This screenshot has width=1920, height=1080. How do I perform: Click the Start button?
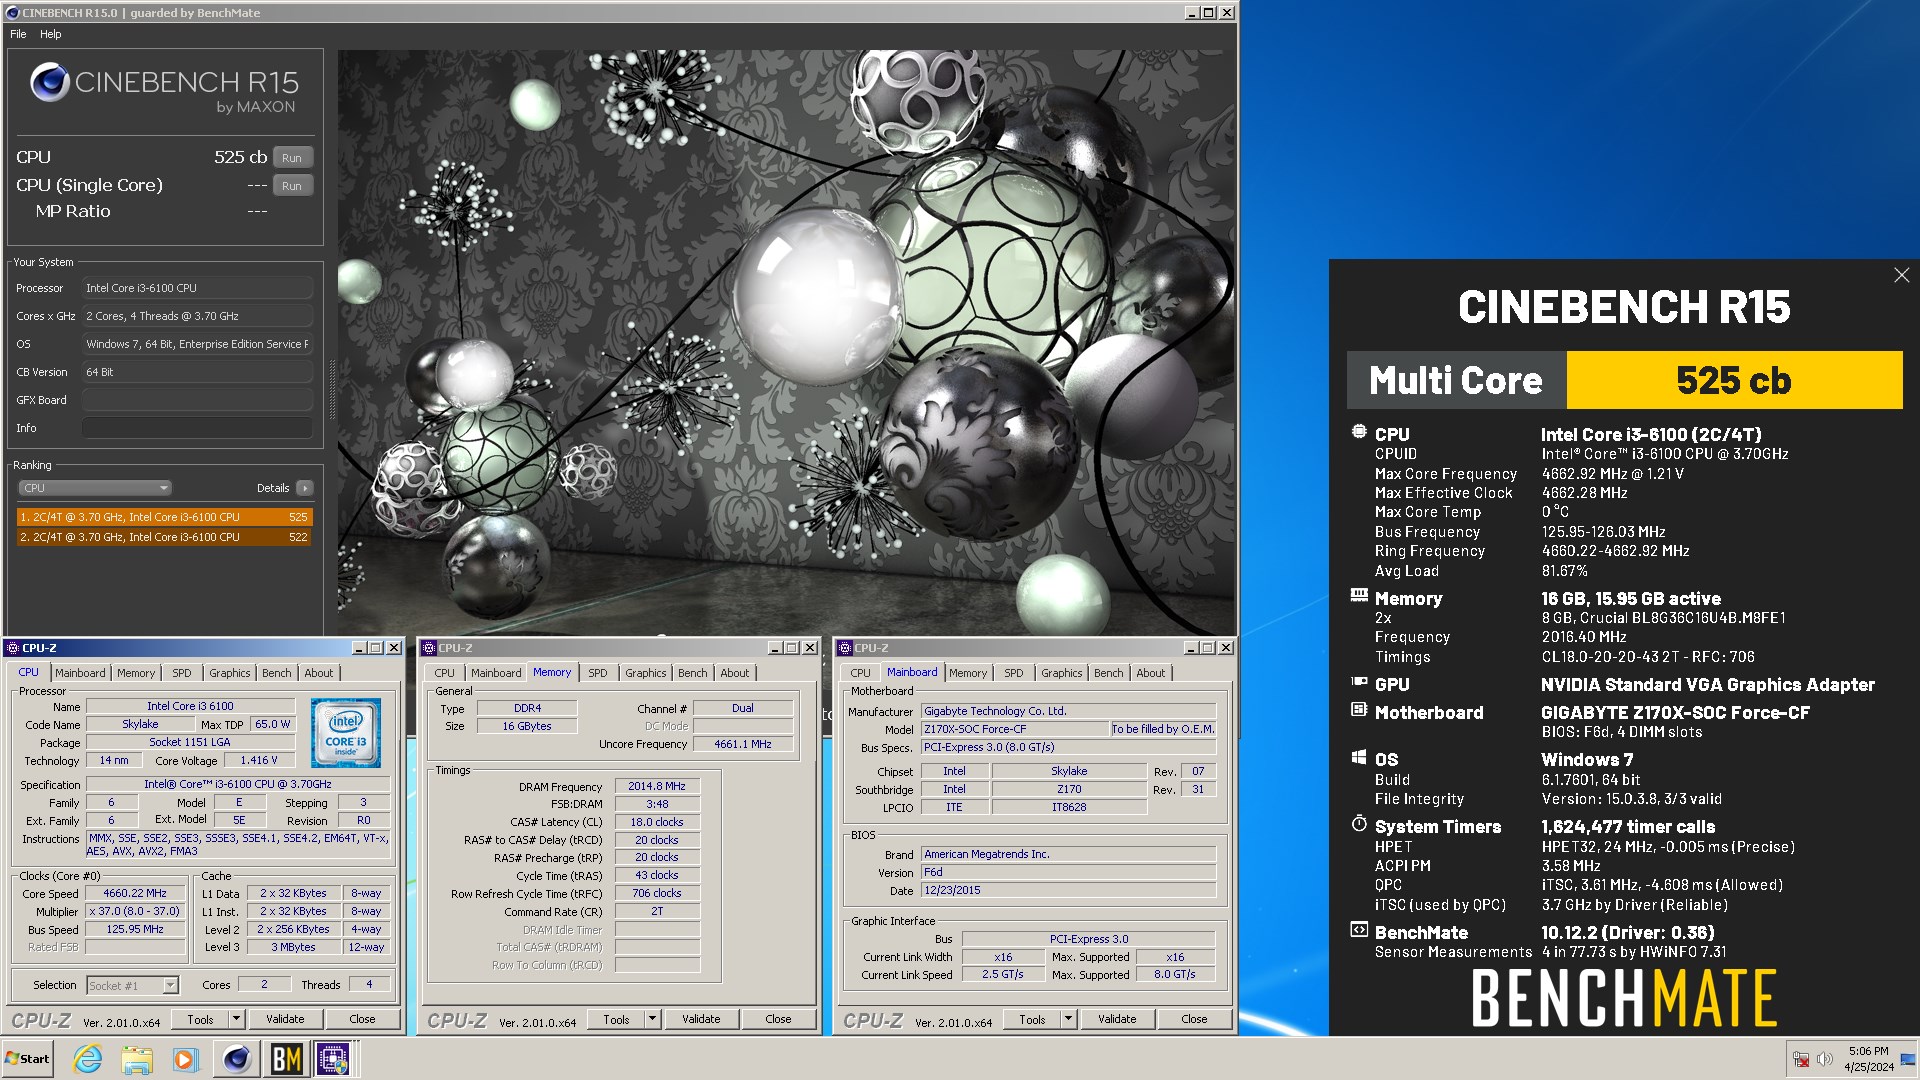point(27,1059)
